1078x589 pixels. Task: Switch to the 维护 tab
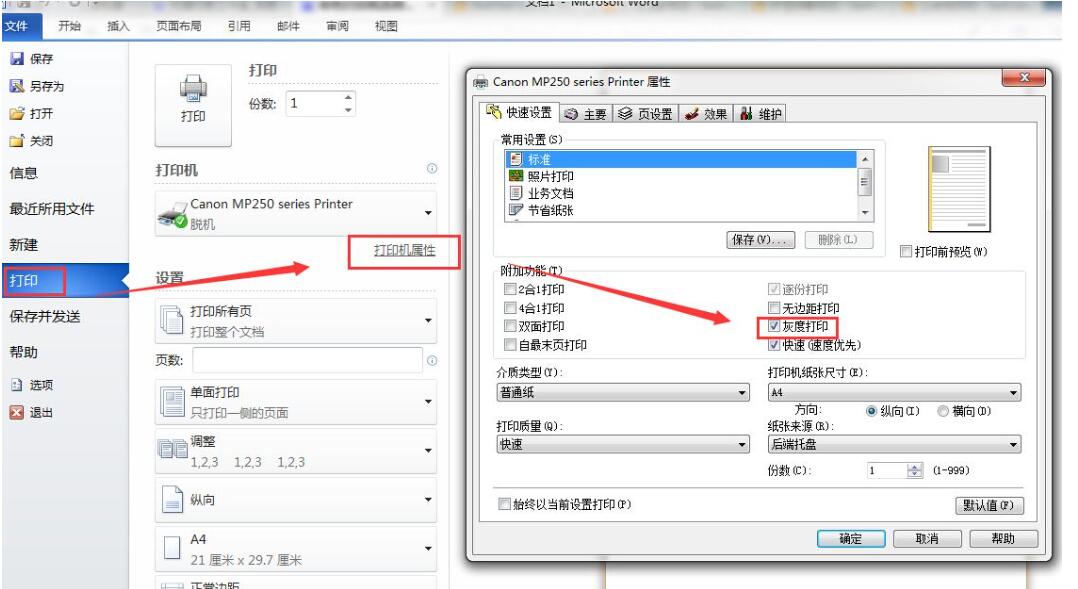pos(763,113)
